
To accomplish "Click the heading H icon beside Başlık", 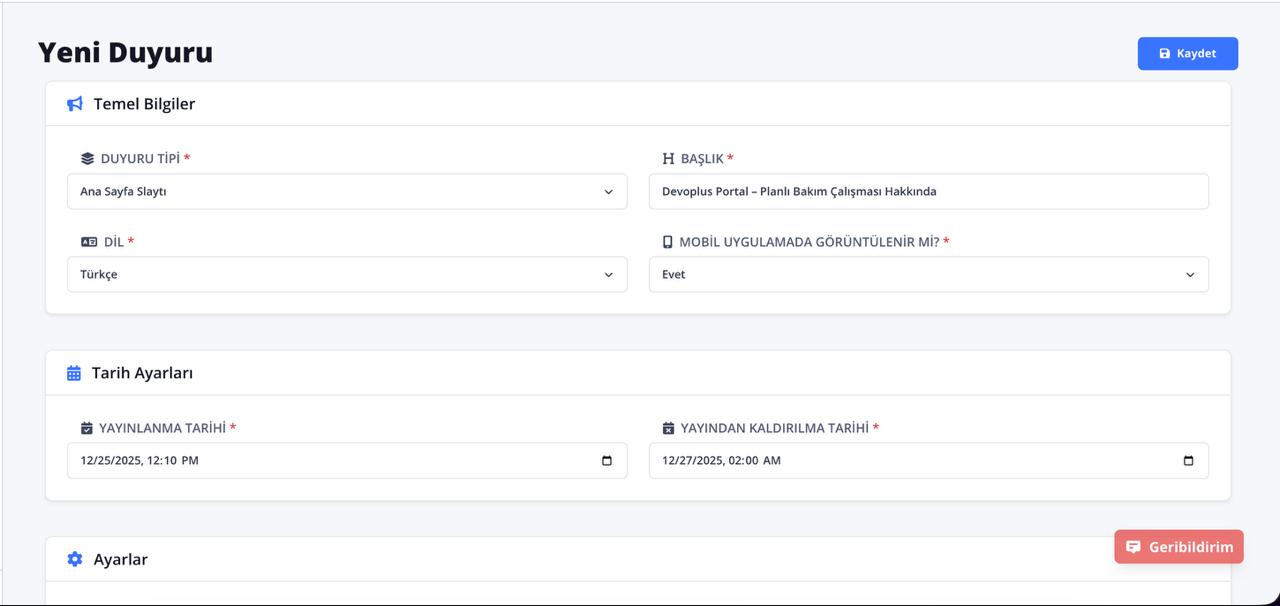I will tap(669, 159).
